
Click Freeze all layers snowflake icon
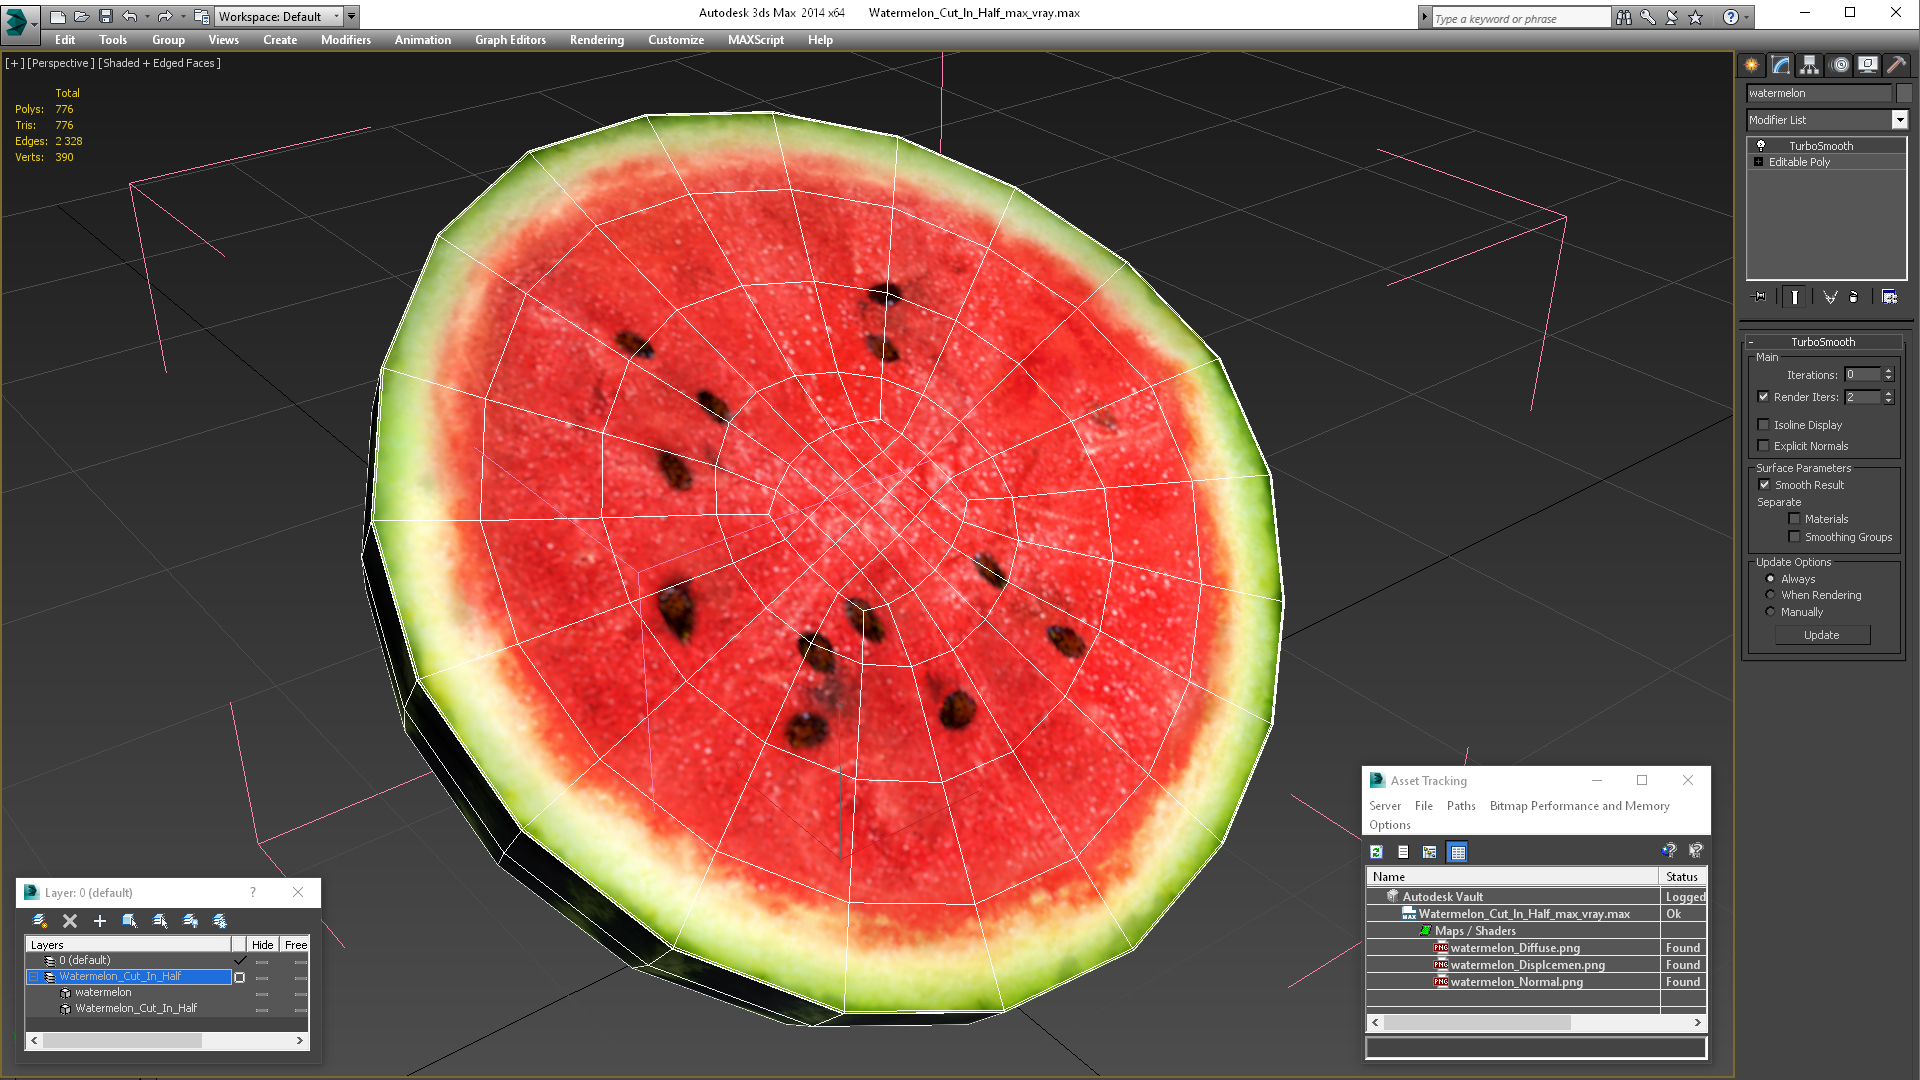[x=220, y=921]
